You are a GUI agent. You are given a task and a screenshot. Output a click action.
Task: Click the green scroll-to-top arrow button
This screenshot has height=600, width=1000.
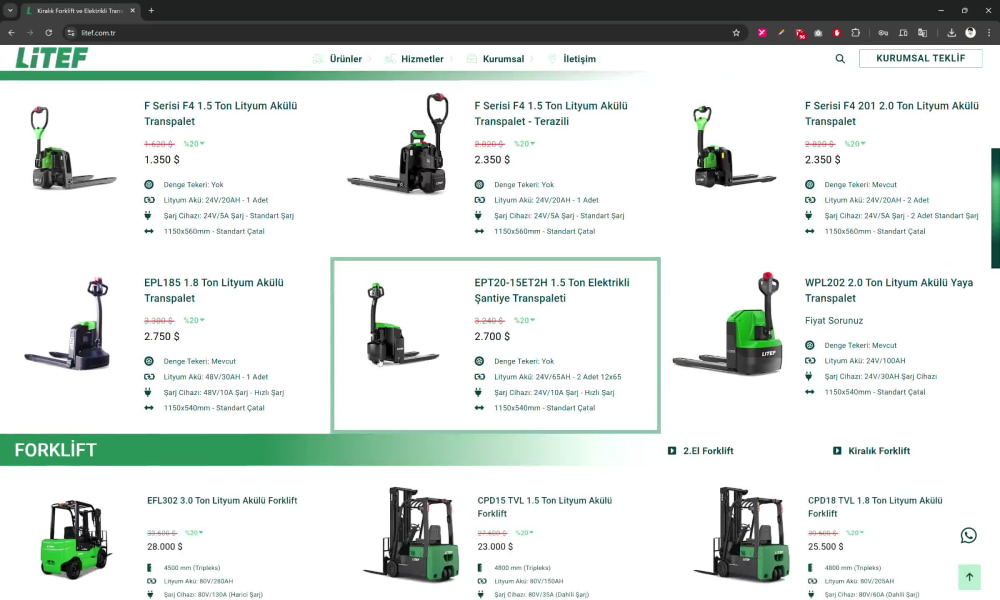(x=969, y=577)
